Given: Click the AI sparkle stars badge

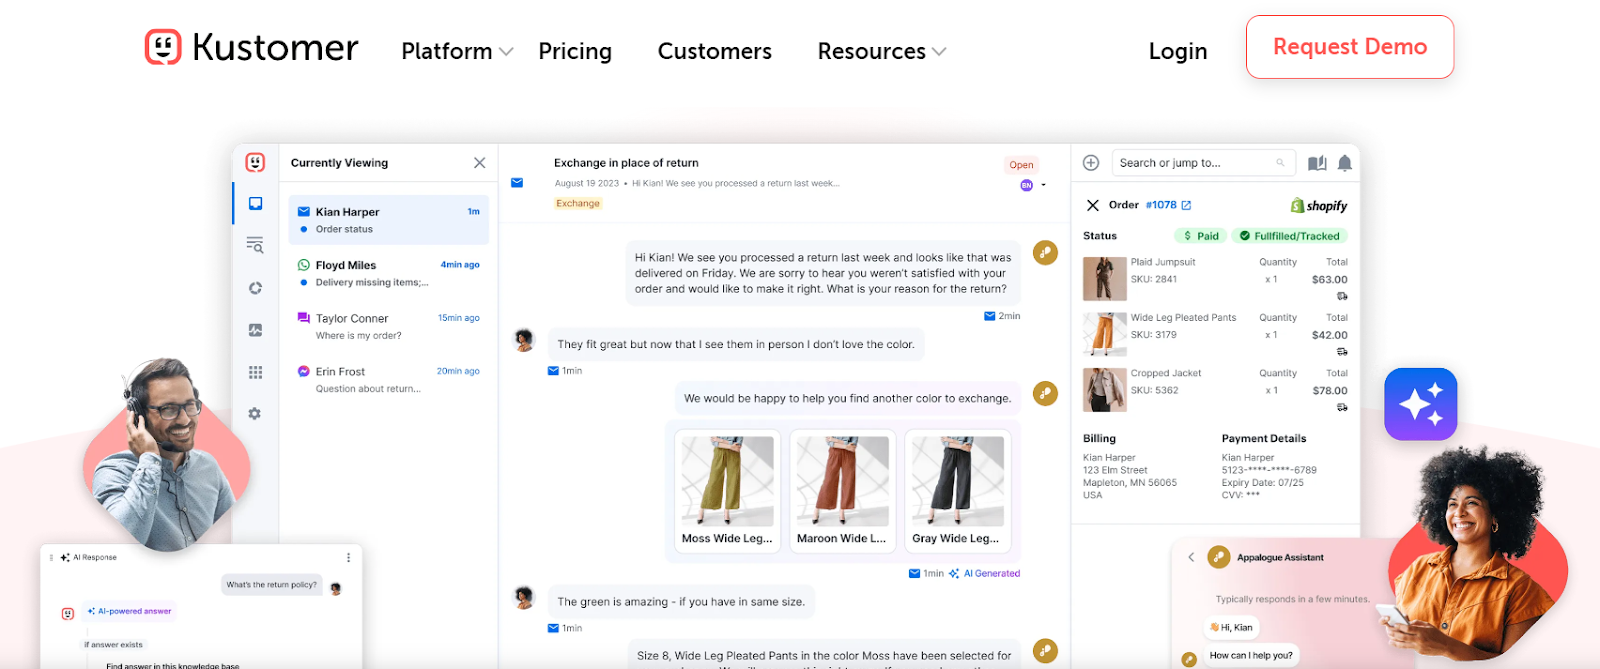Looking at the screenshot, I should 1420,404.
